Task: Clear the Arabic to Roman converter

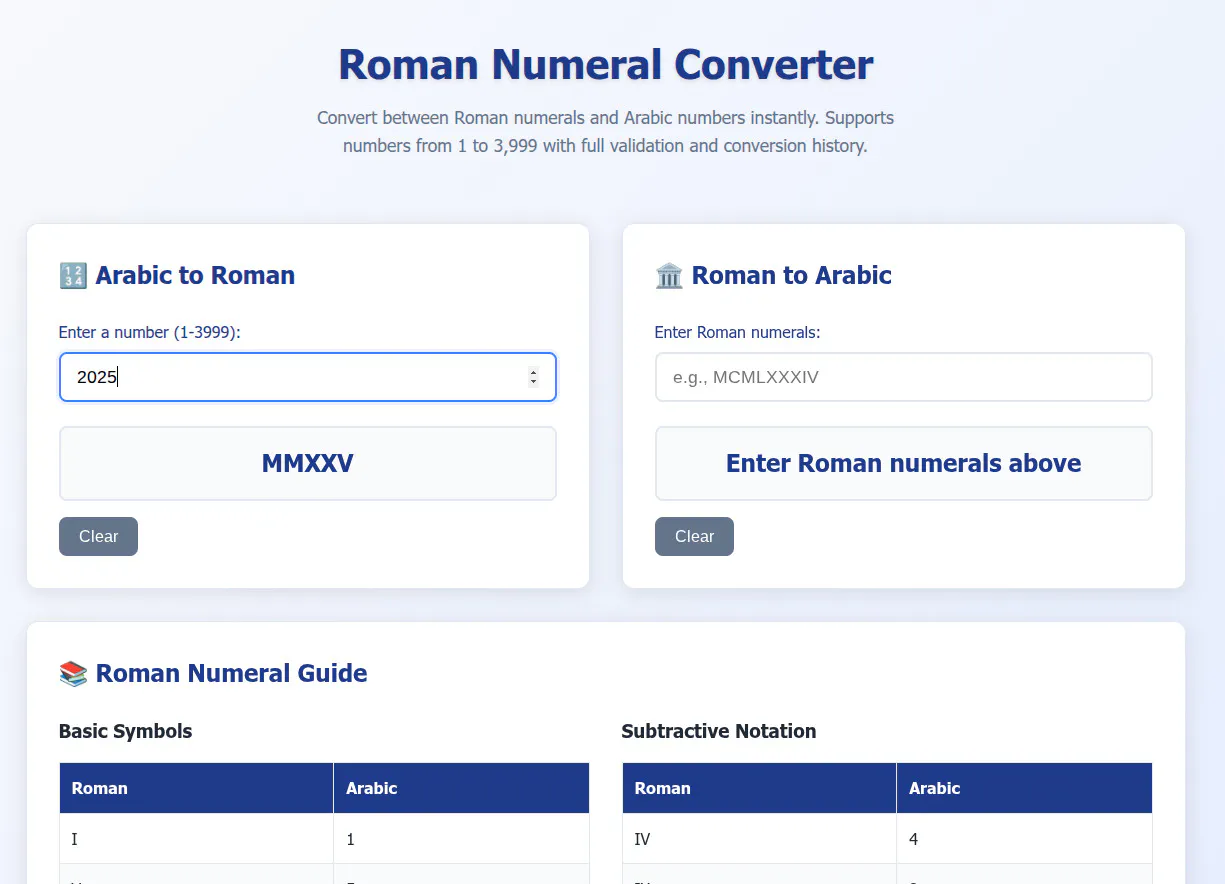Action: click(x=98, y=536)
